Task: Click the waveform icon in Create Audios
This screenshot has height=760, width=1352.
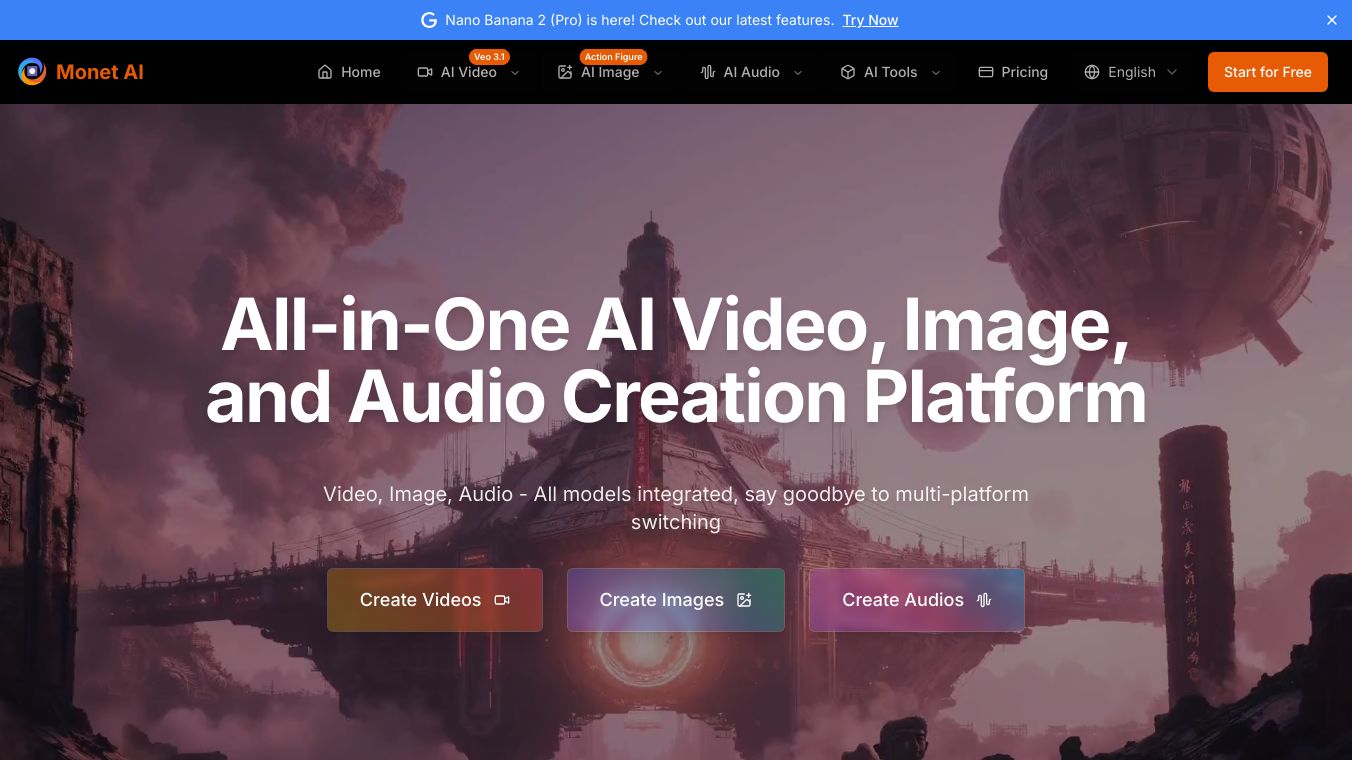Action: coord(984,600)
